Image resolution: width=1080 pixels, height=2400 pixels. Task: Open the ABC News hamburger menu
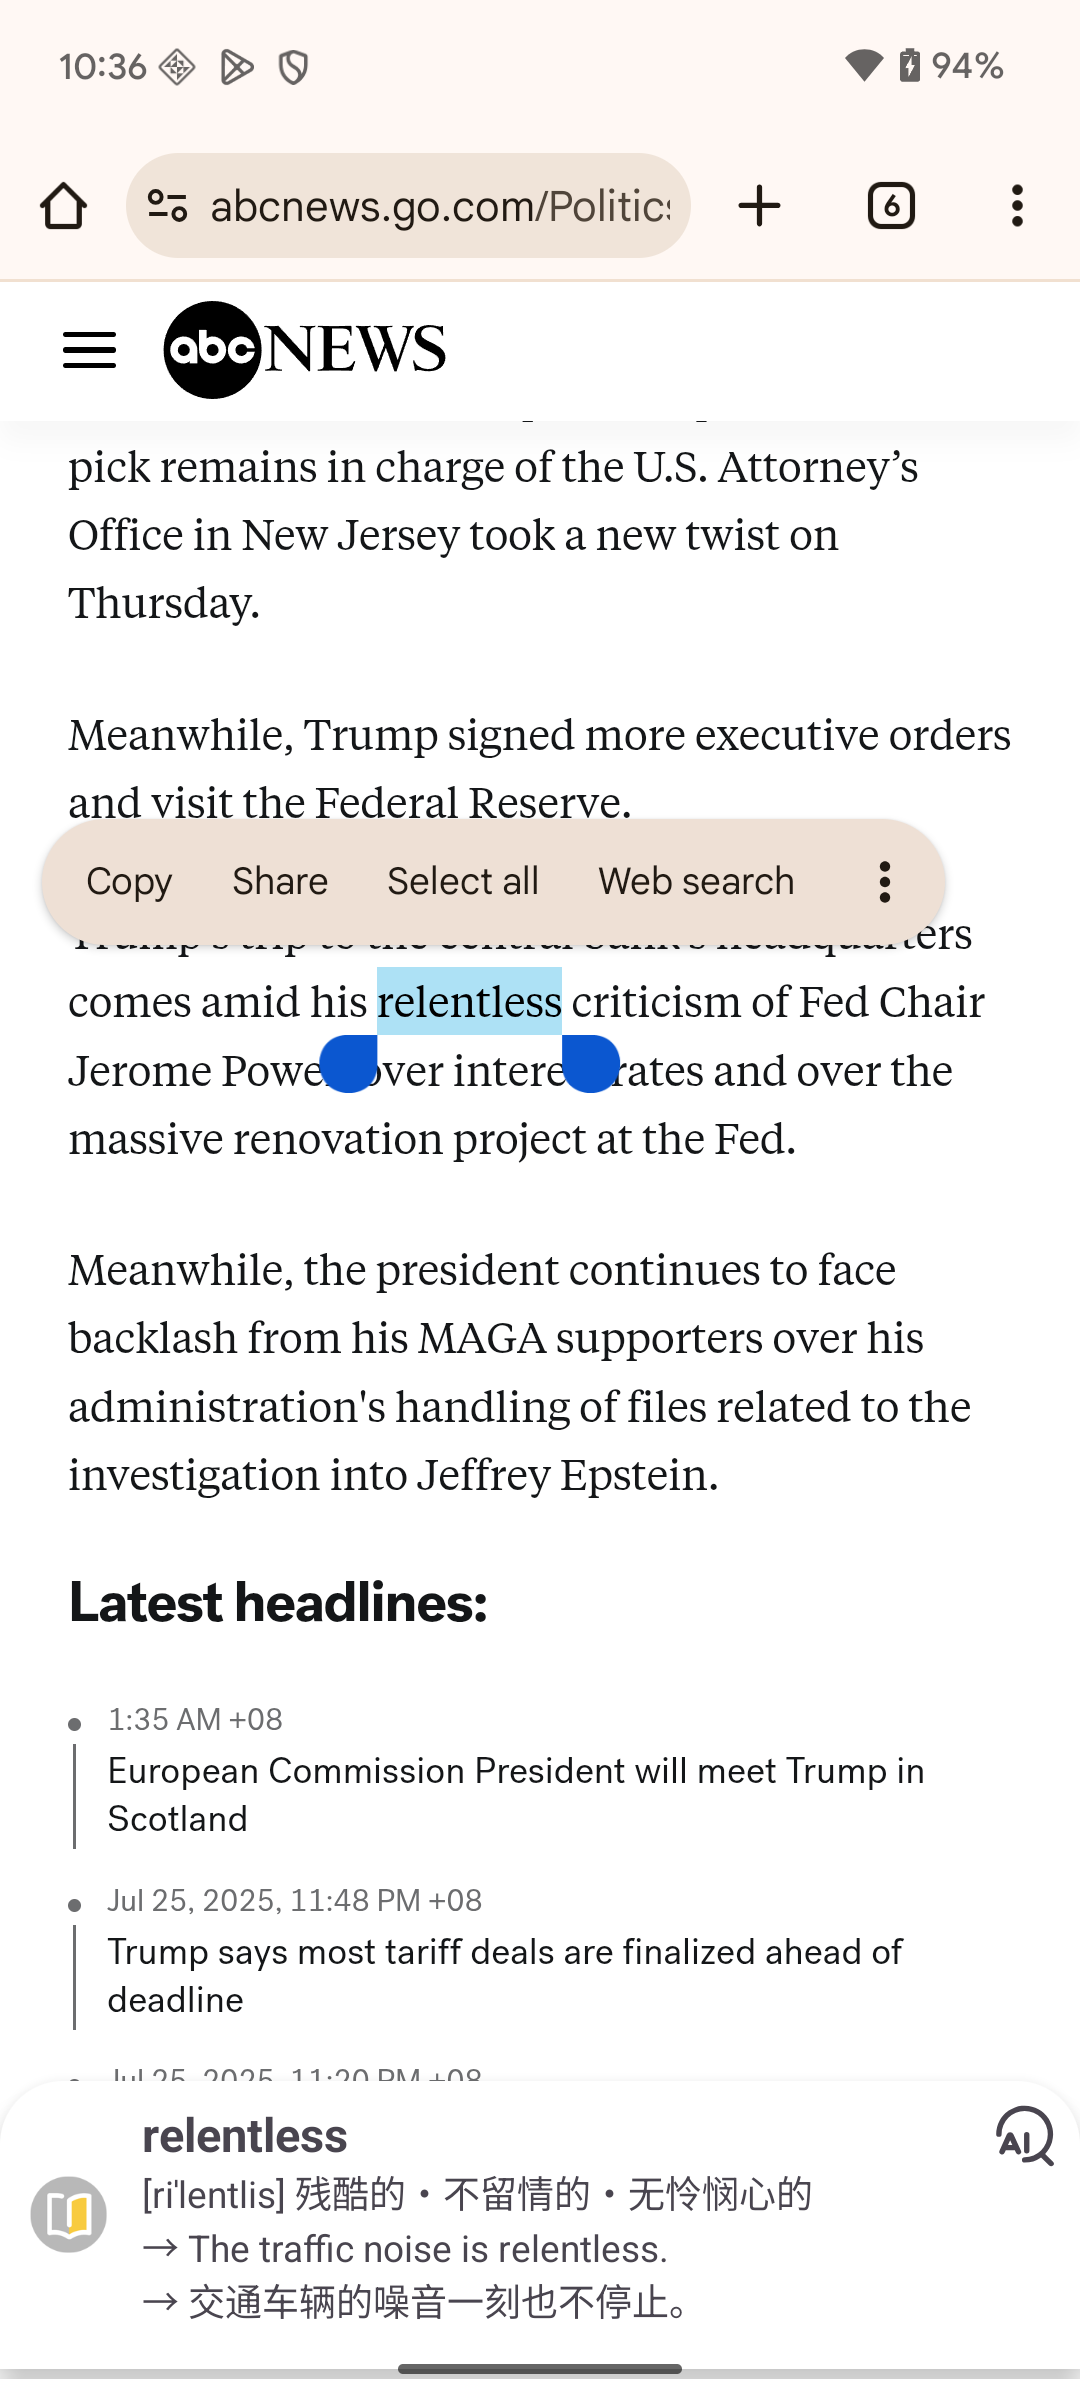(x=89, y=350)
